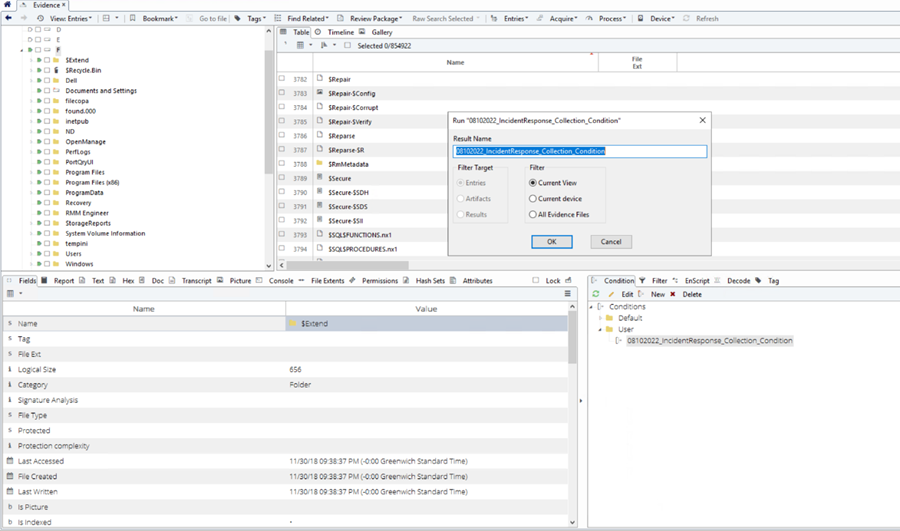The width and height of the screenshot is (900, 531).
Task: Click OK in the Run condition dialog
Action: click(551, 242)
